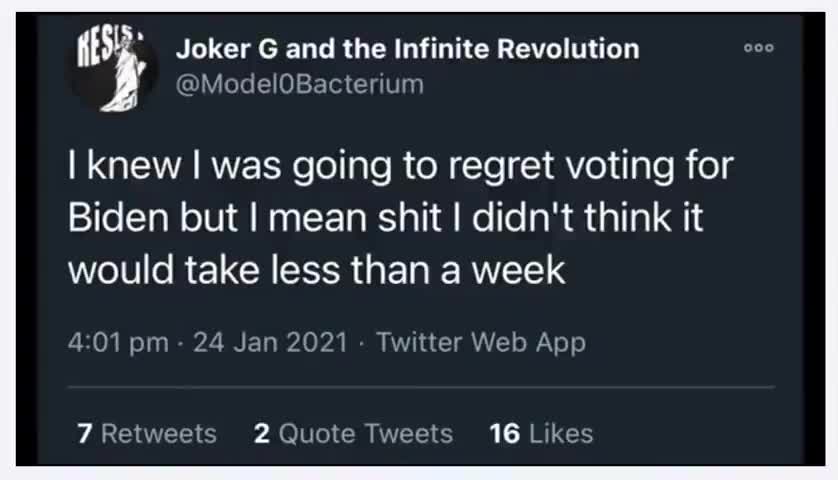Click the tweet line "would take less than a week"
838x480 pixels.
coord(316,270)
